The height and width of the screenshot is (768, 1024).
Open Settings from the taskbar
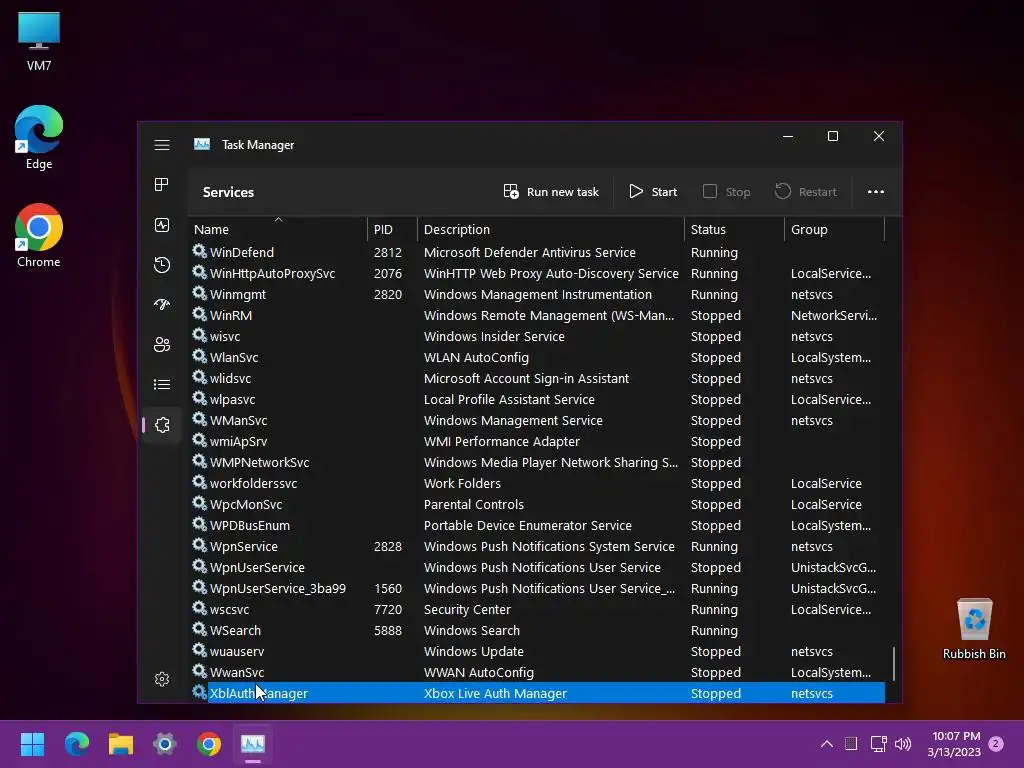pyautogui.click(x=165, y=744)
